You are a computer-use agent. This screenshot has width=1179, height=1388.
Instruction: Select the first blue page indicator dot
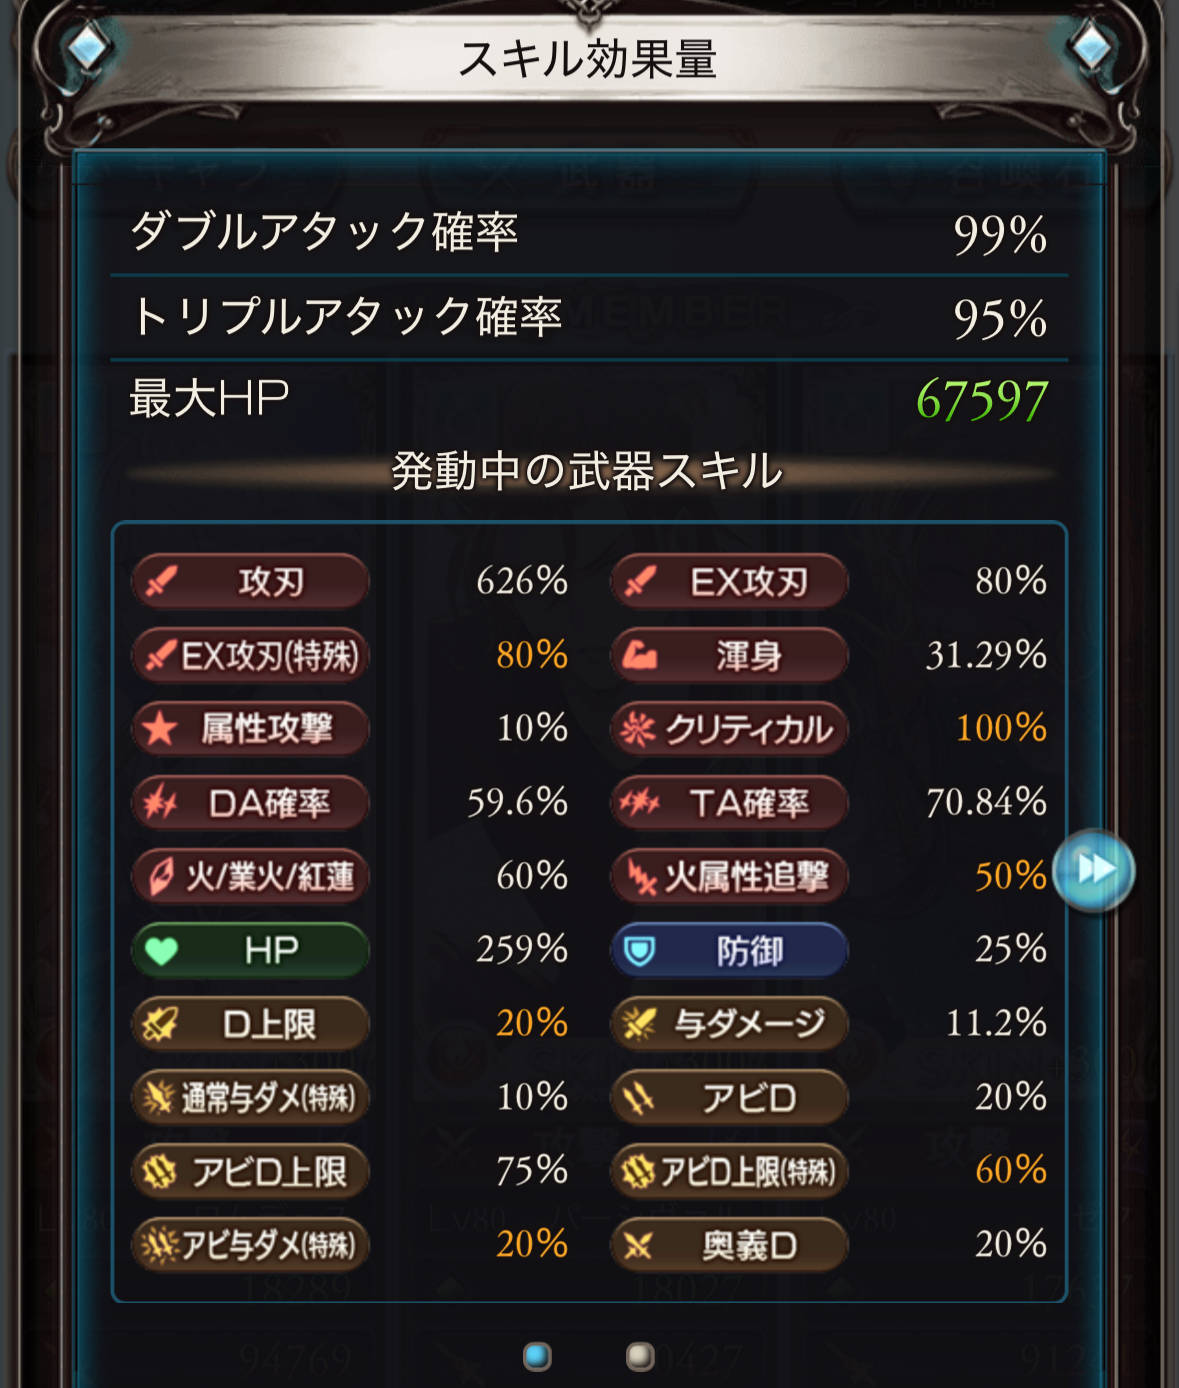coord(537,1356)
